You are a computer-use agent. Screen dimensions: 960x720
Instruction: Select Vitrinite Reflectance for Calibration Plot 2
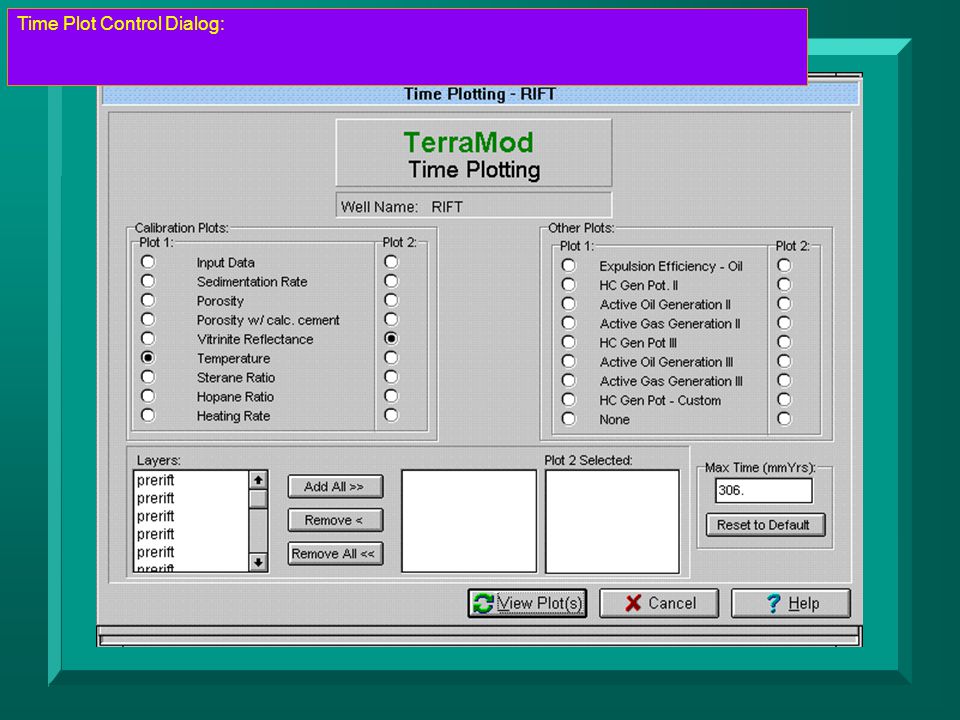pos(391,339)
